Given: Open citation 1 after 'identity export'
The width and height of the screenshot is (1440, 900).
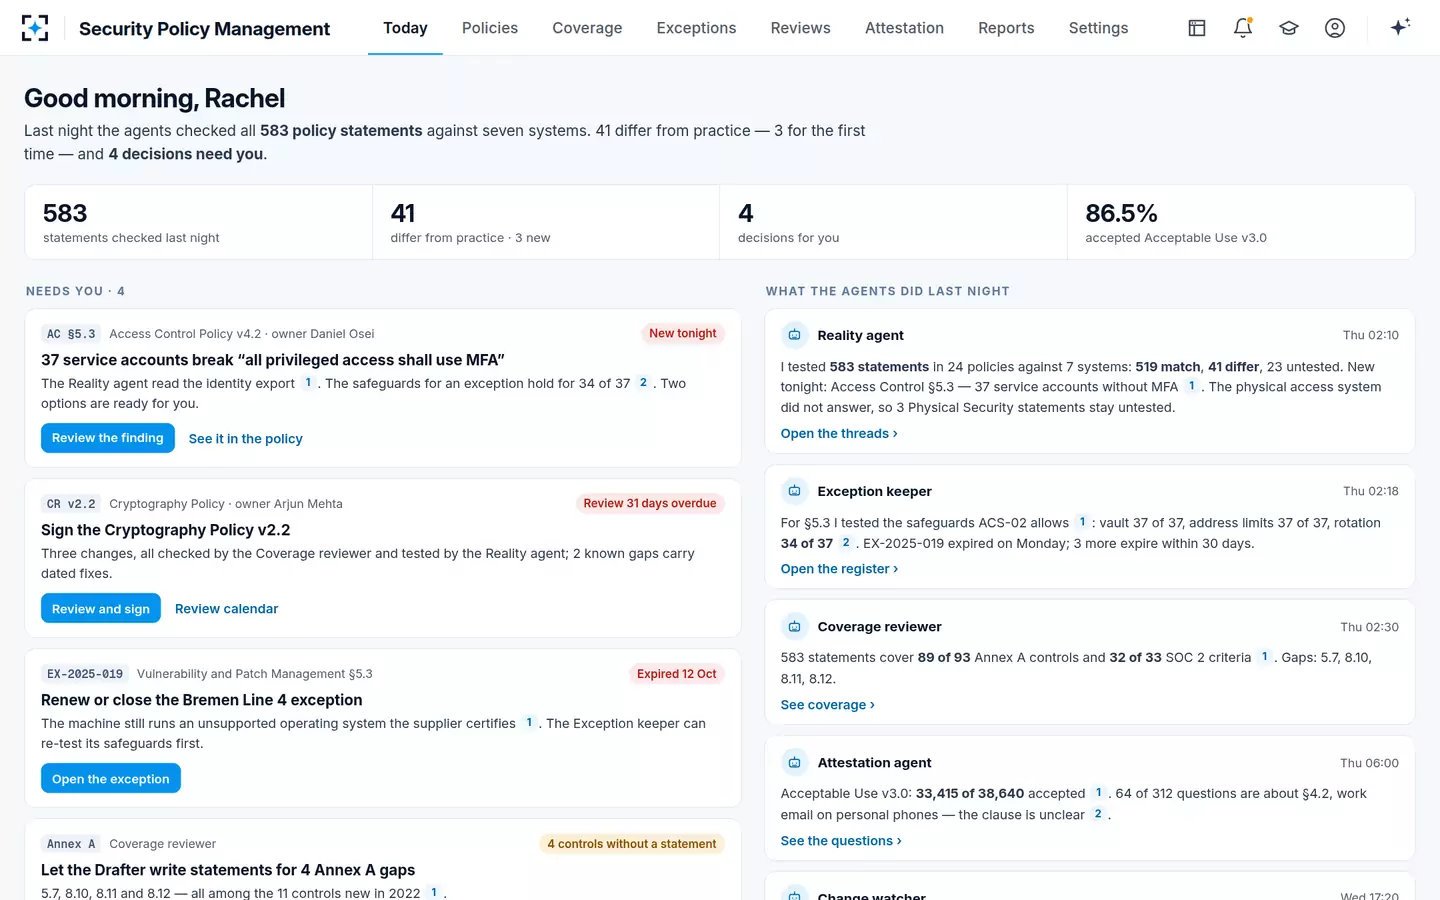Looking at the screenshot, I should coord(308,383).
